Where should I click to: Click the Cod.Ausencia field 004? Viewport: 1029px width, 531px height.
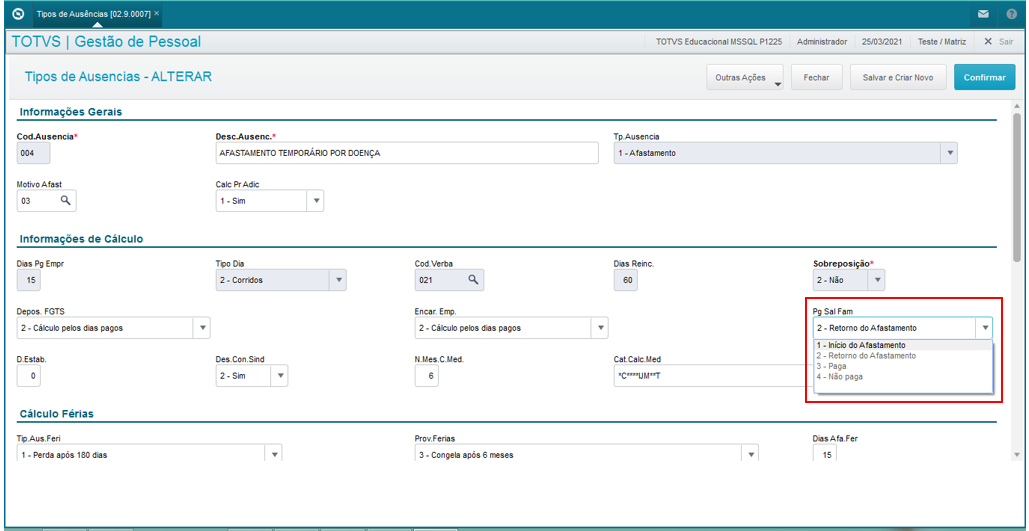point(33,153)
